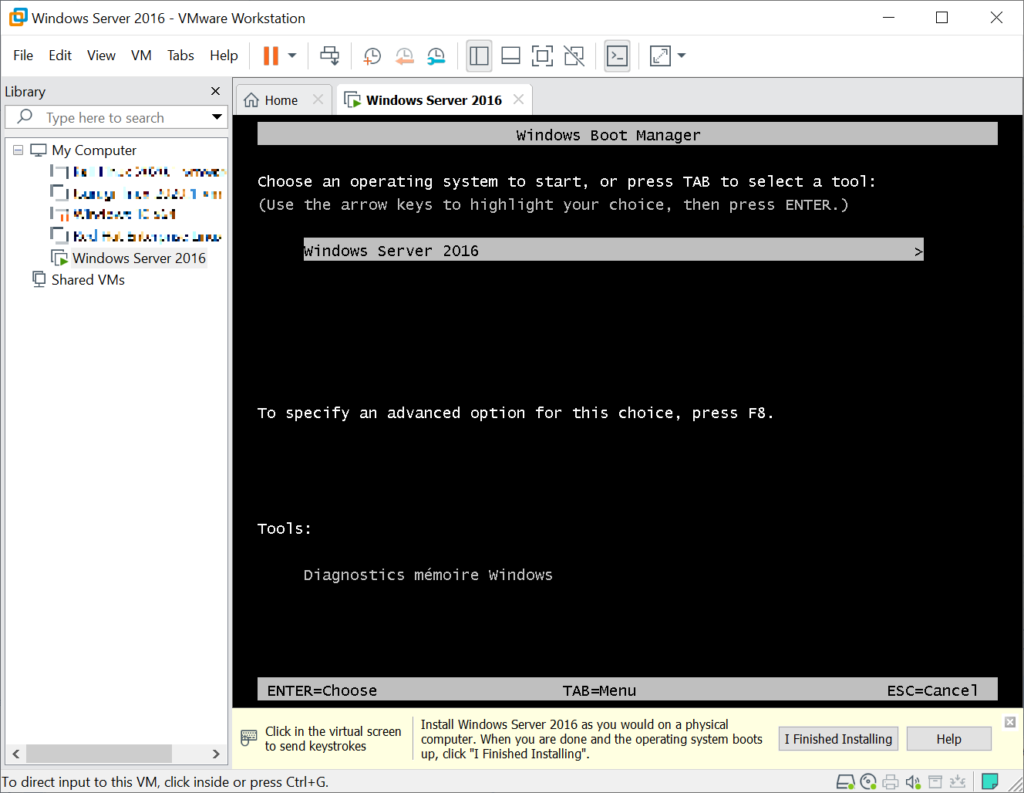
Task: Close the Windows Server 2016 tab
Action: coord(519,99)
